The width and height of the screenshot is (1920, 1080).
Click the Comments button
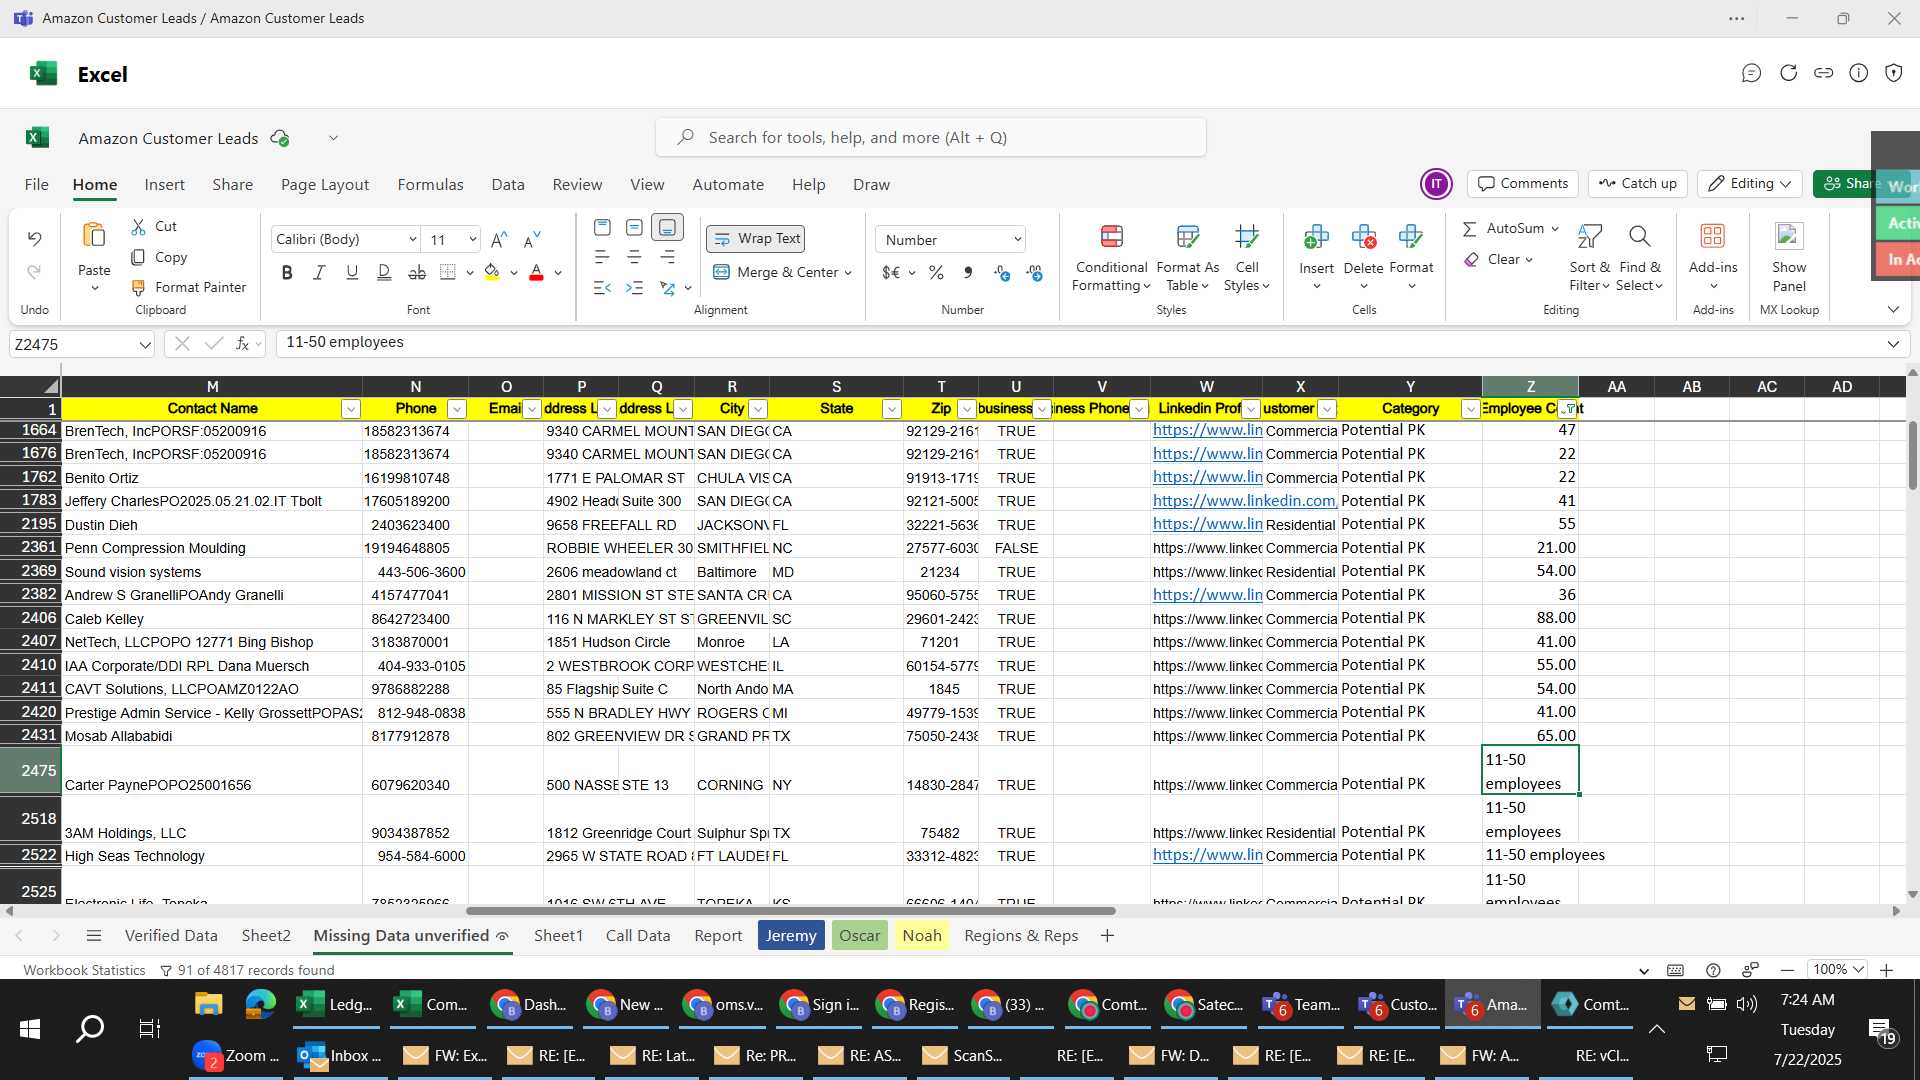[x=1523, y=184]
